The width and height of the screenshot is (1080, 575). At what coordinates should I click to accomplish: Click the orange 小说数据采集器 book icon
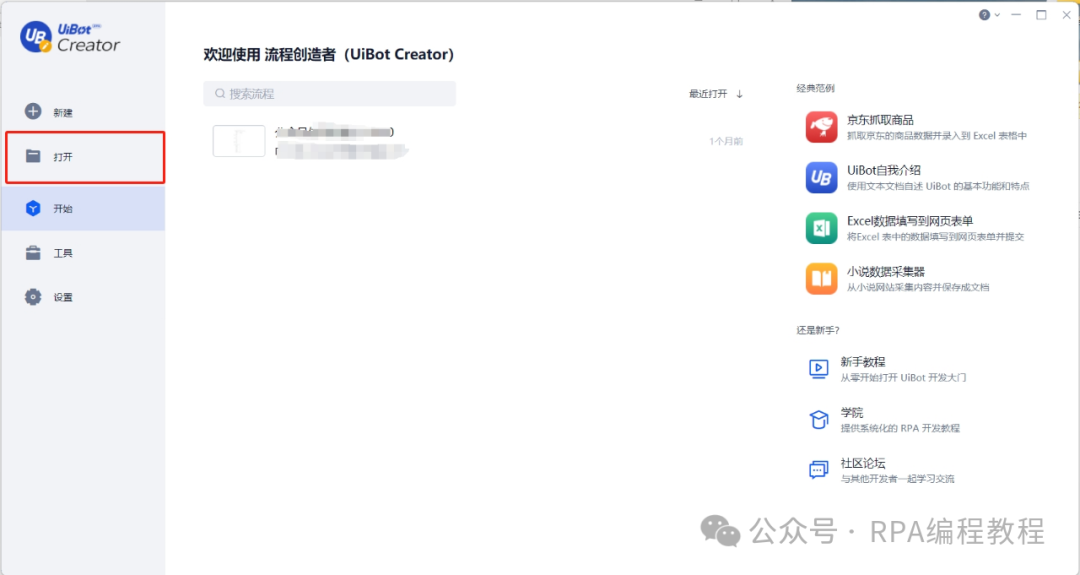pyautogui.click(x=821, y=279)
